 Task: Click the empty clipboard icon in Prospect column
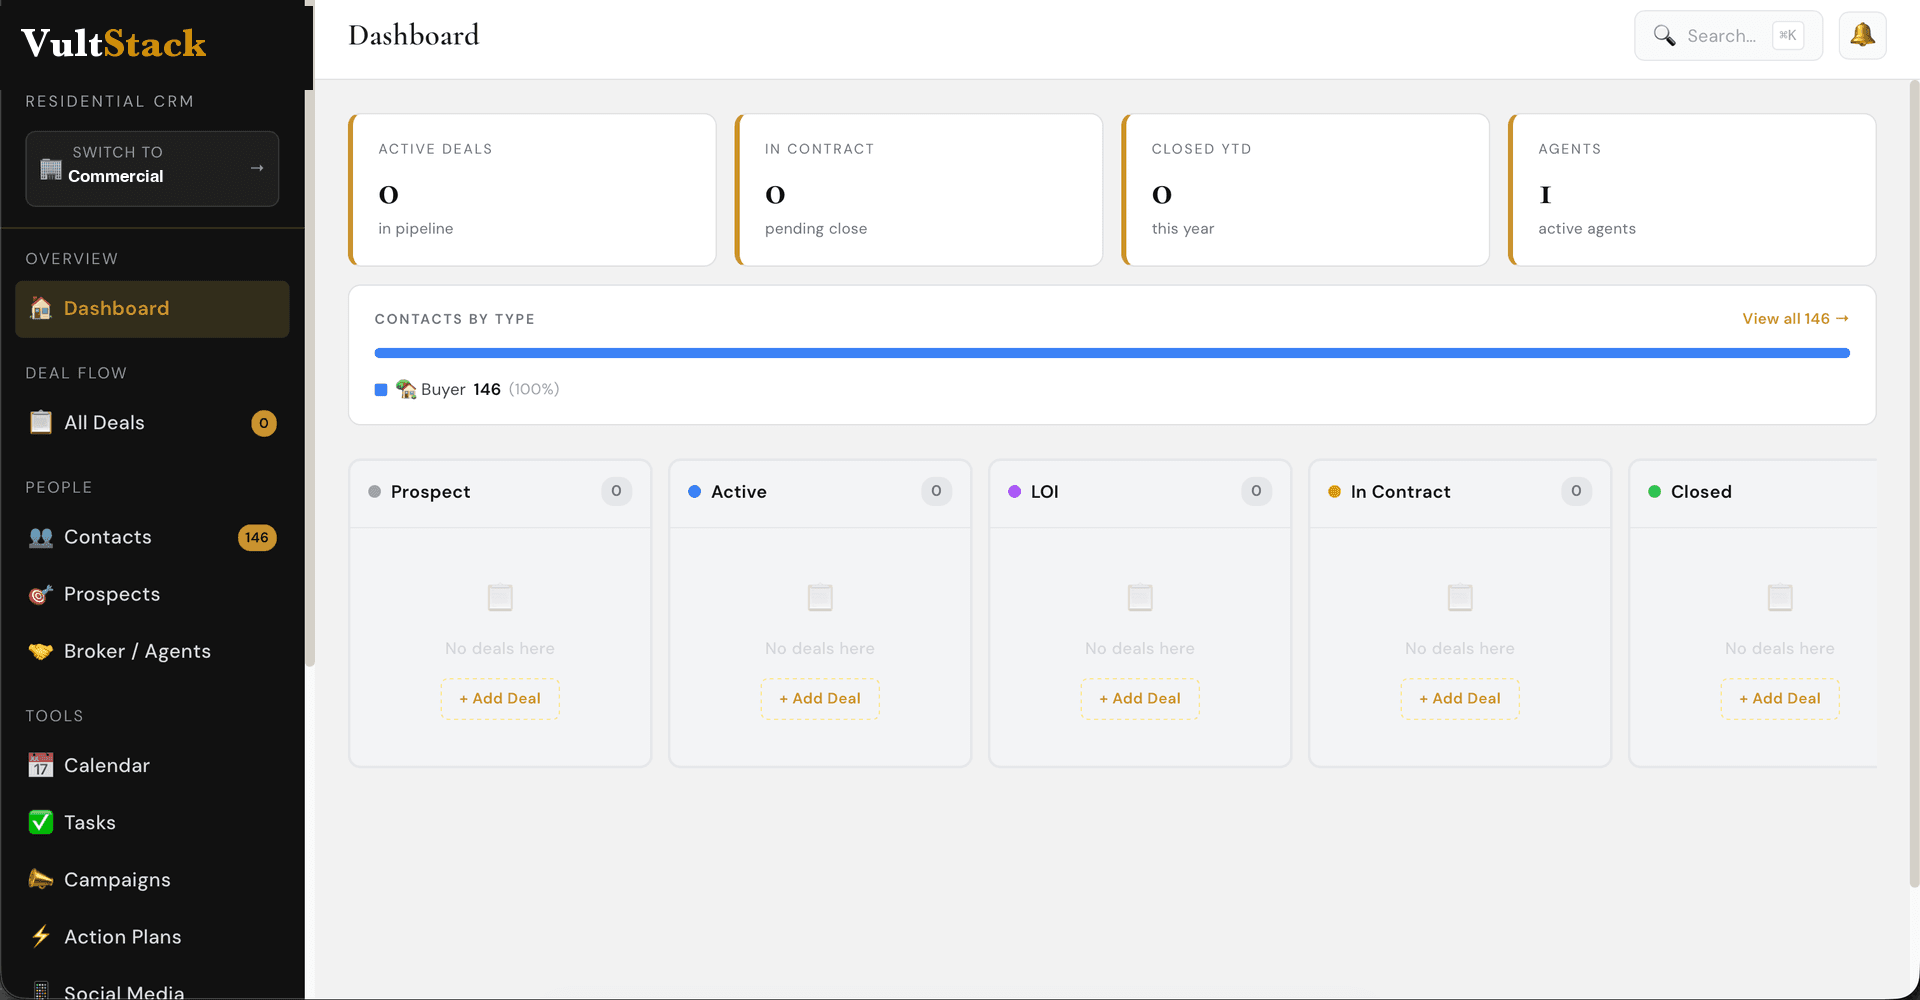click(x=500, y=598)
